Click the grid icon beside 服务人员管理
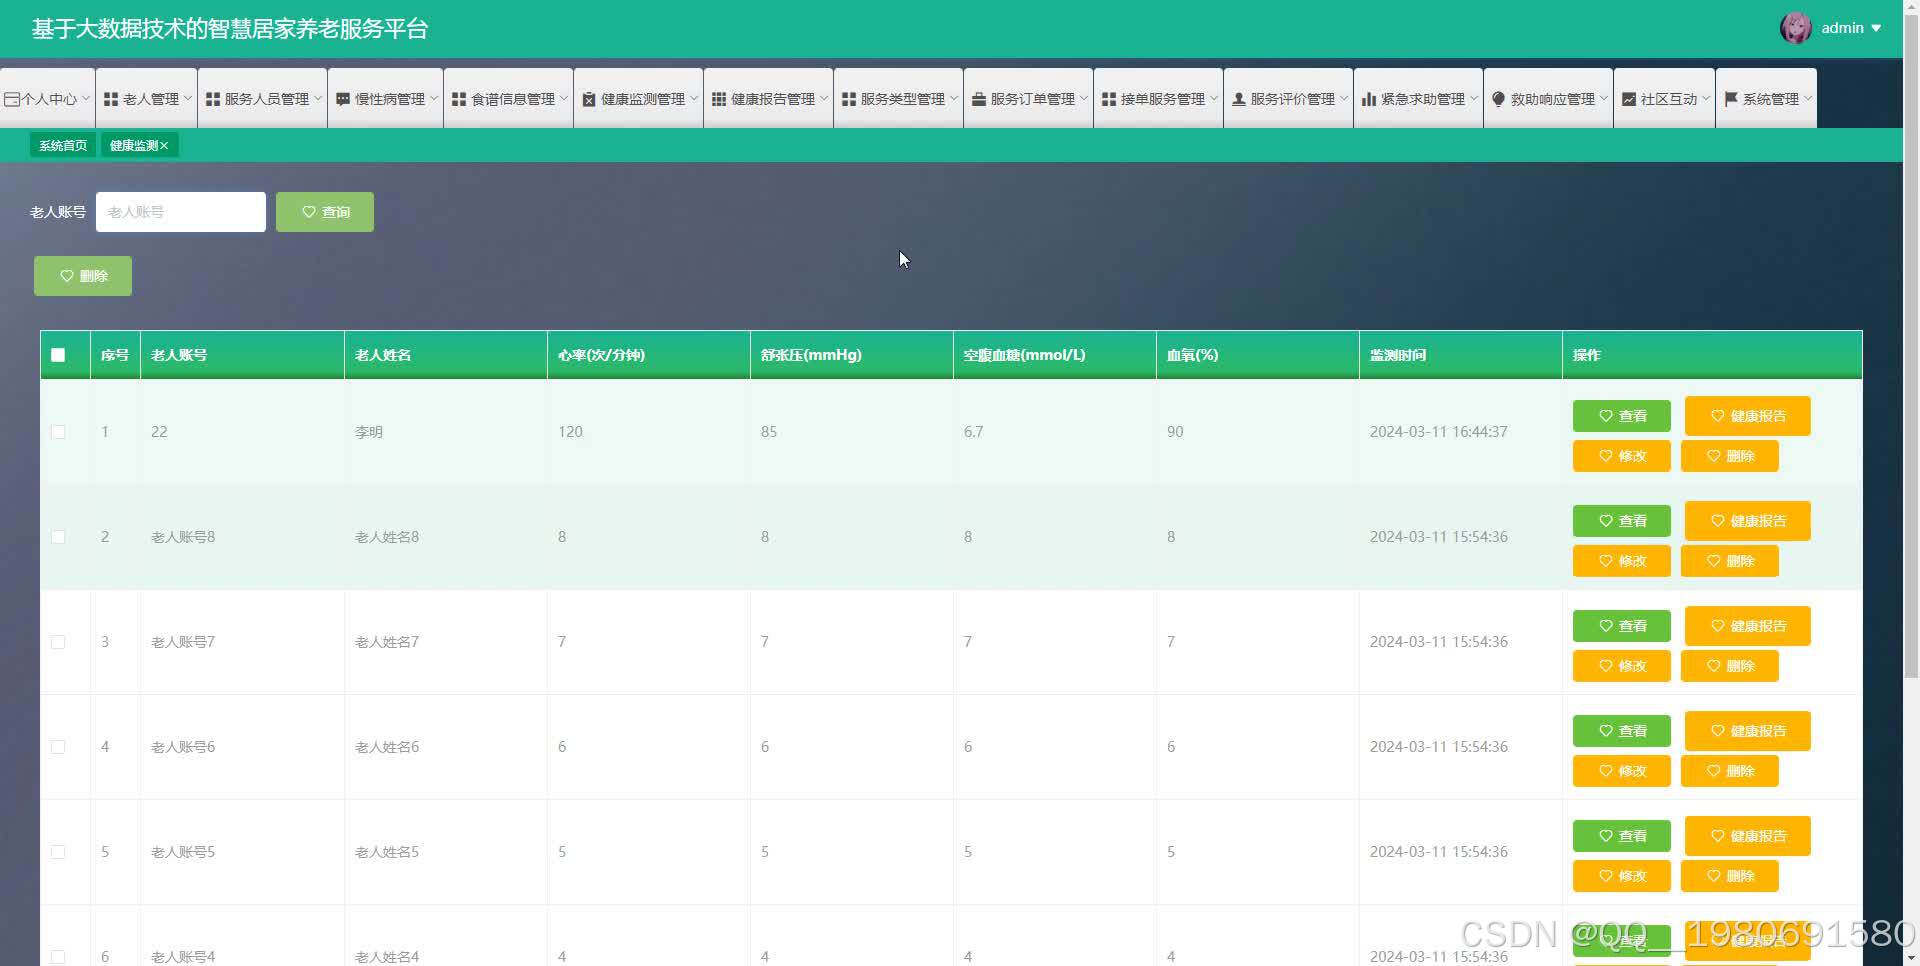Image resolution: width=1920 pixels, height=966 pixels. coord(213,99)
